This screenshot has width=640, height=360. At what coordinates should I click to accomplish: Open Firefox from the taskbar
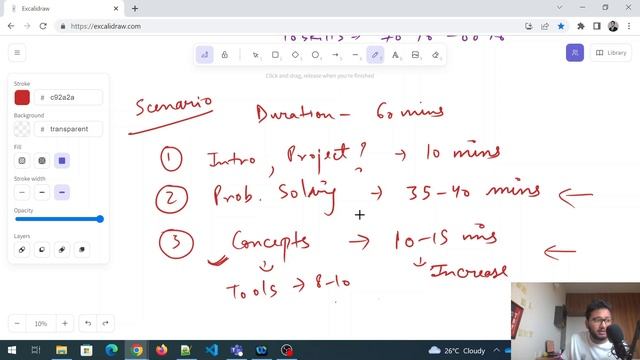[162, 350]
